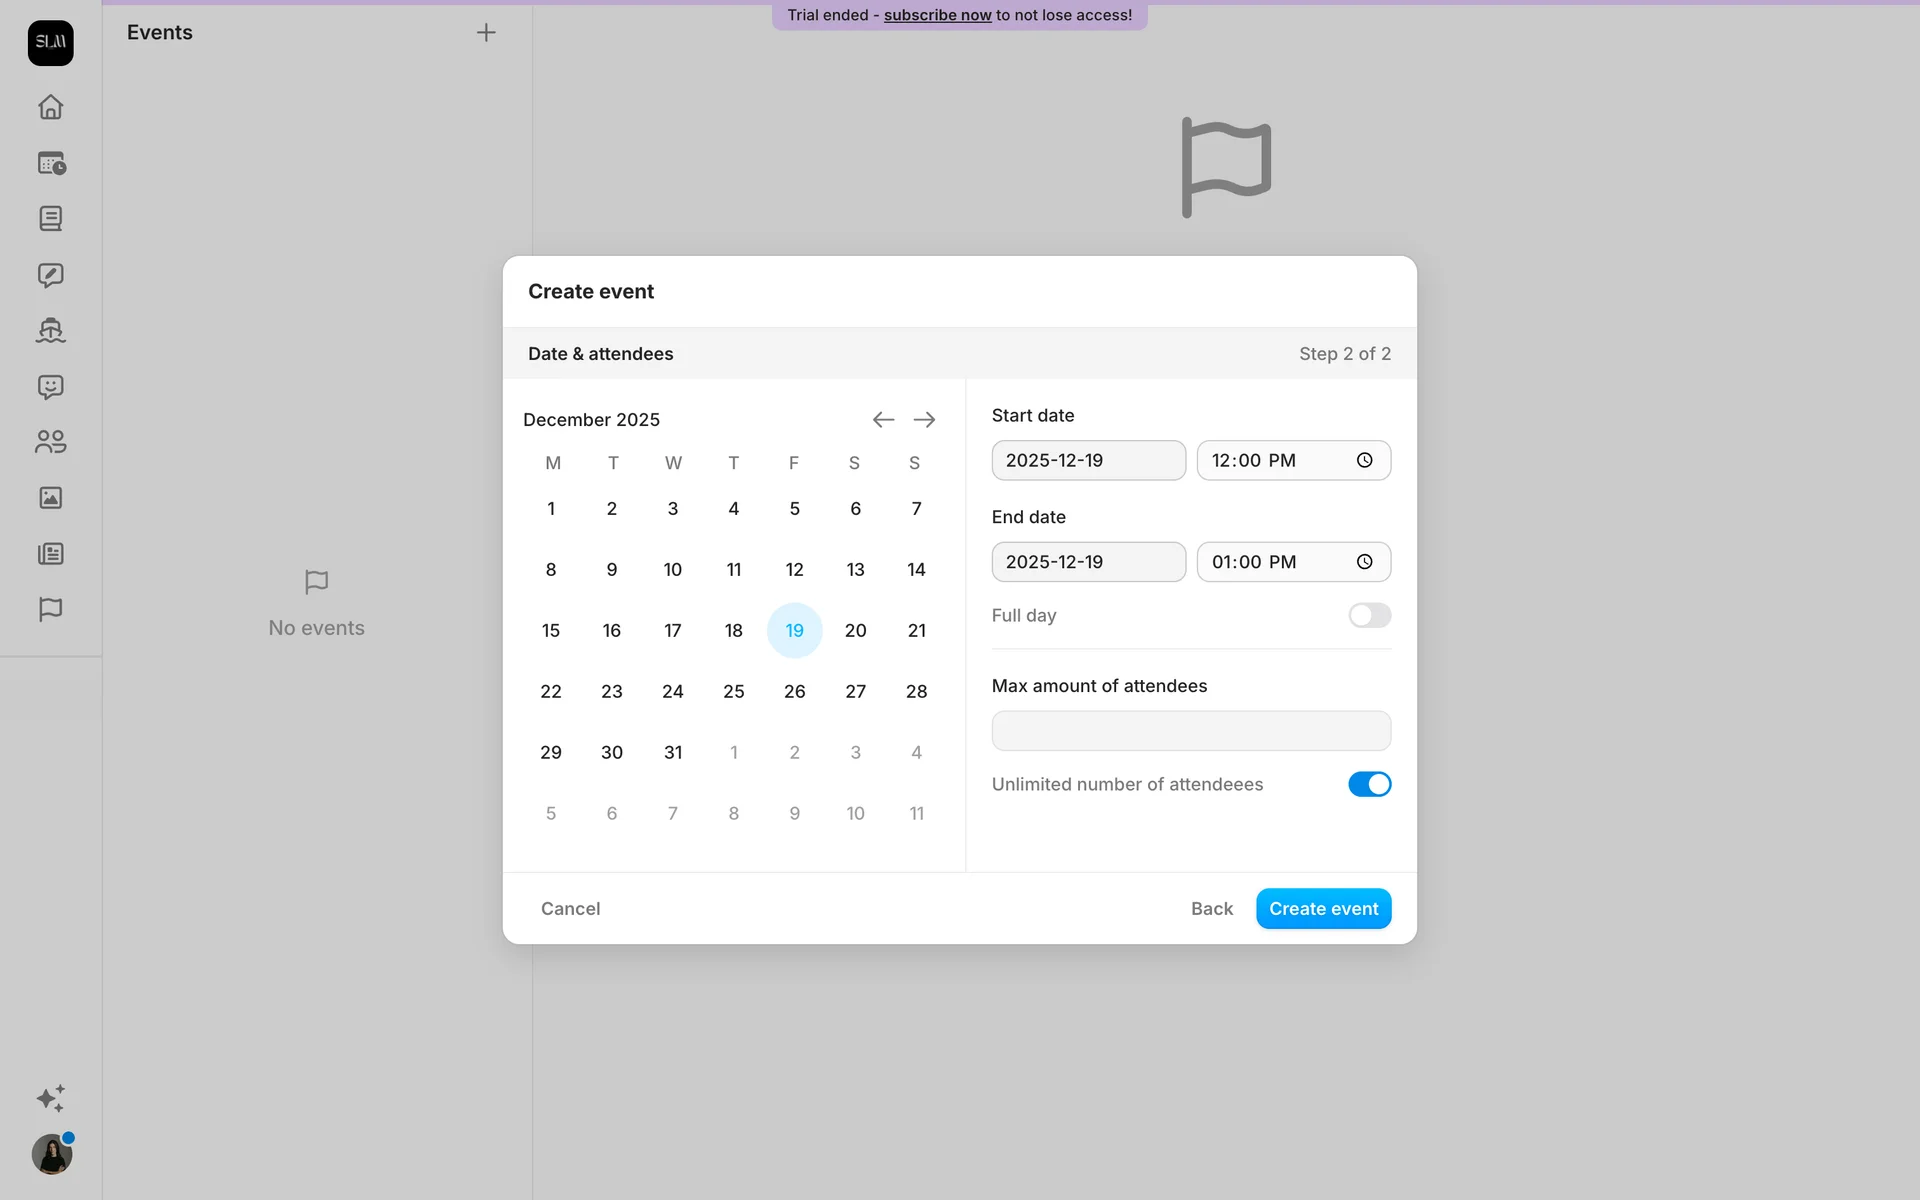Click the Max amount of attendees field
The image size is (1920, 1200).
(1190, 731)
